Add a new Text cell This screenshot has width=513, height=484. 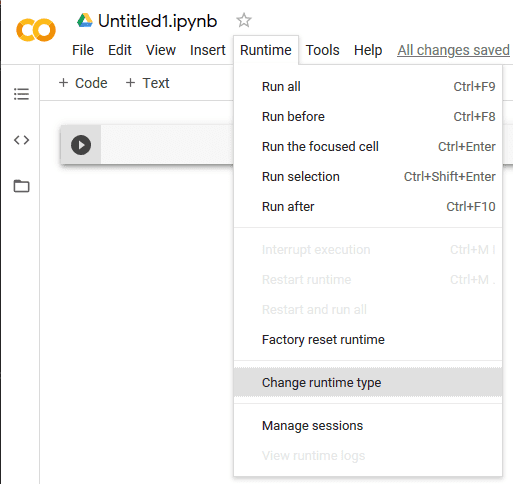(x=147, y=83)
